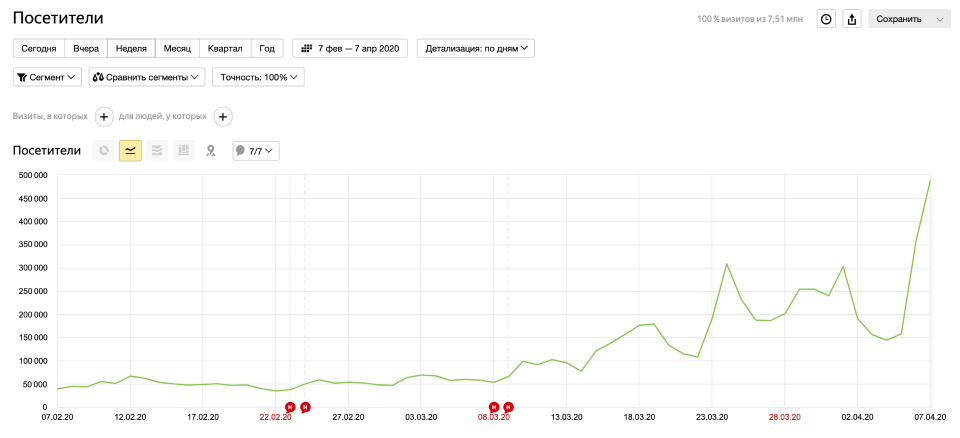960x438 pixels.
Task: Select the Сегодня period
Action: click(x=39, y=48)
